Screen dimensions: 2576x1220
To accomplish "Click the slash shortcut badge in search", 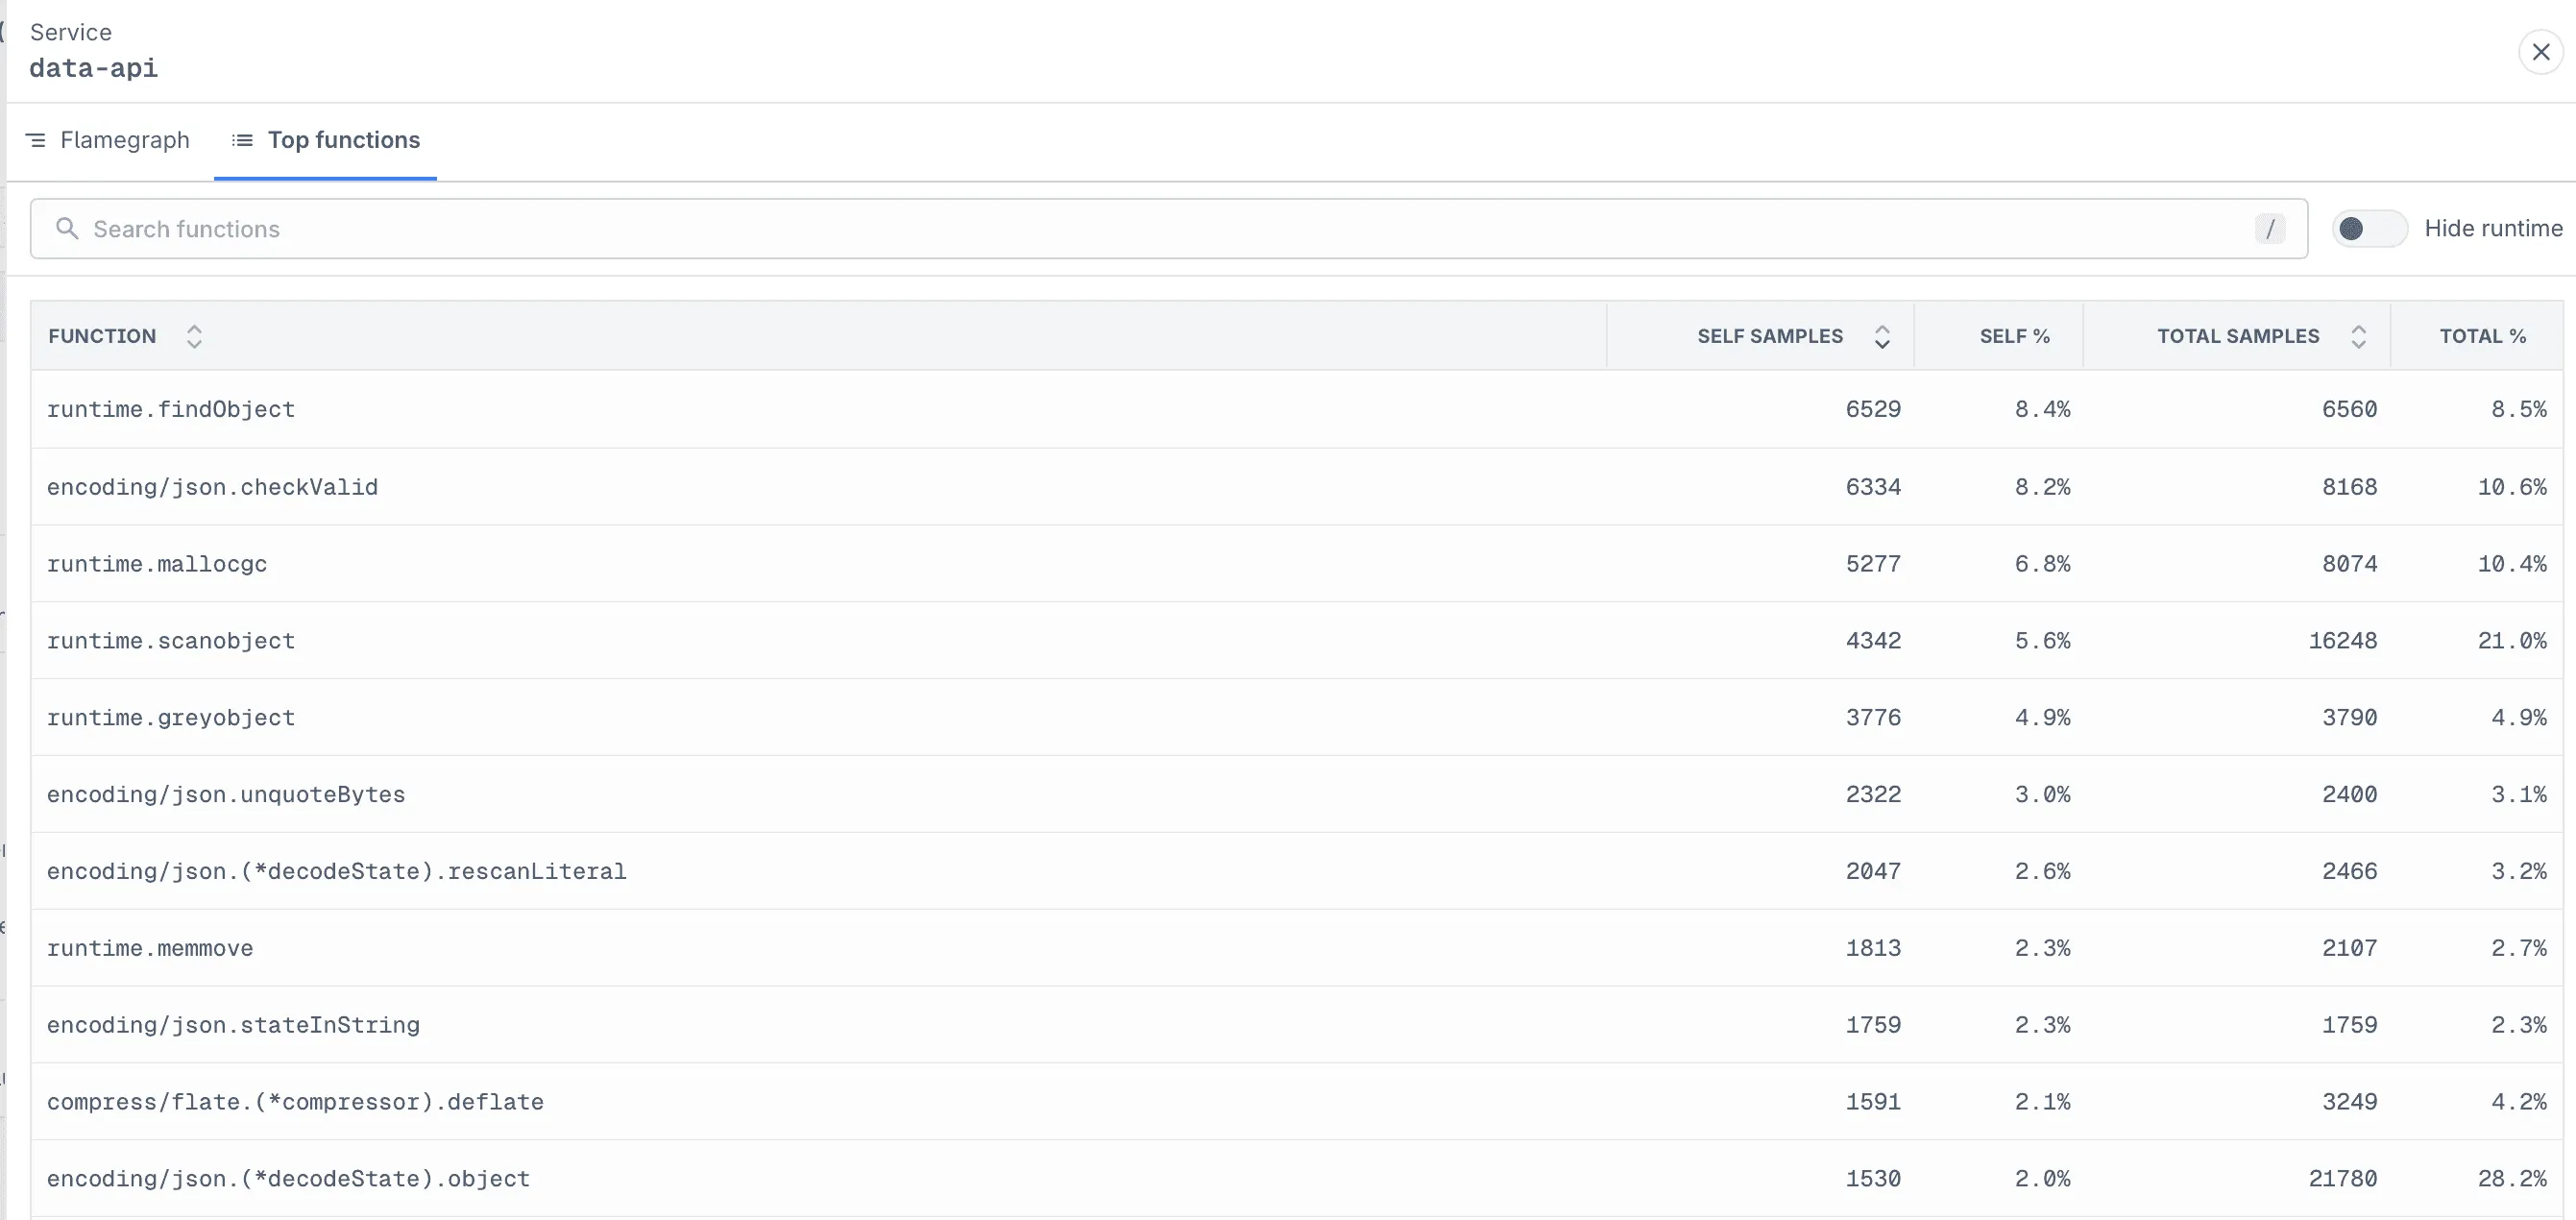I will click(x=2270, y=229).
